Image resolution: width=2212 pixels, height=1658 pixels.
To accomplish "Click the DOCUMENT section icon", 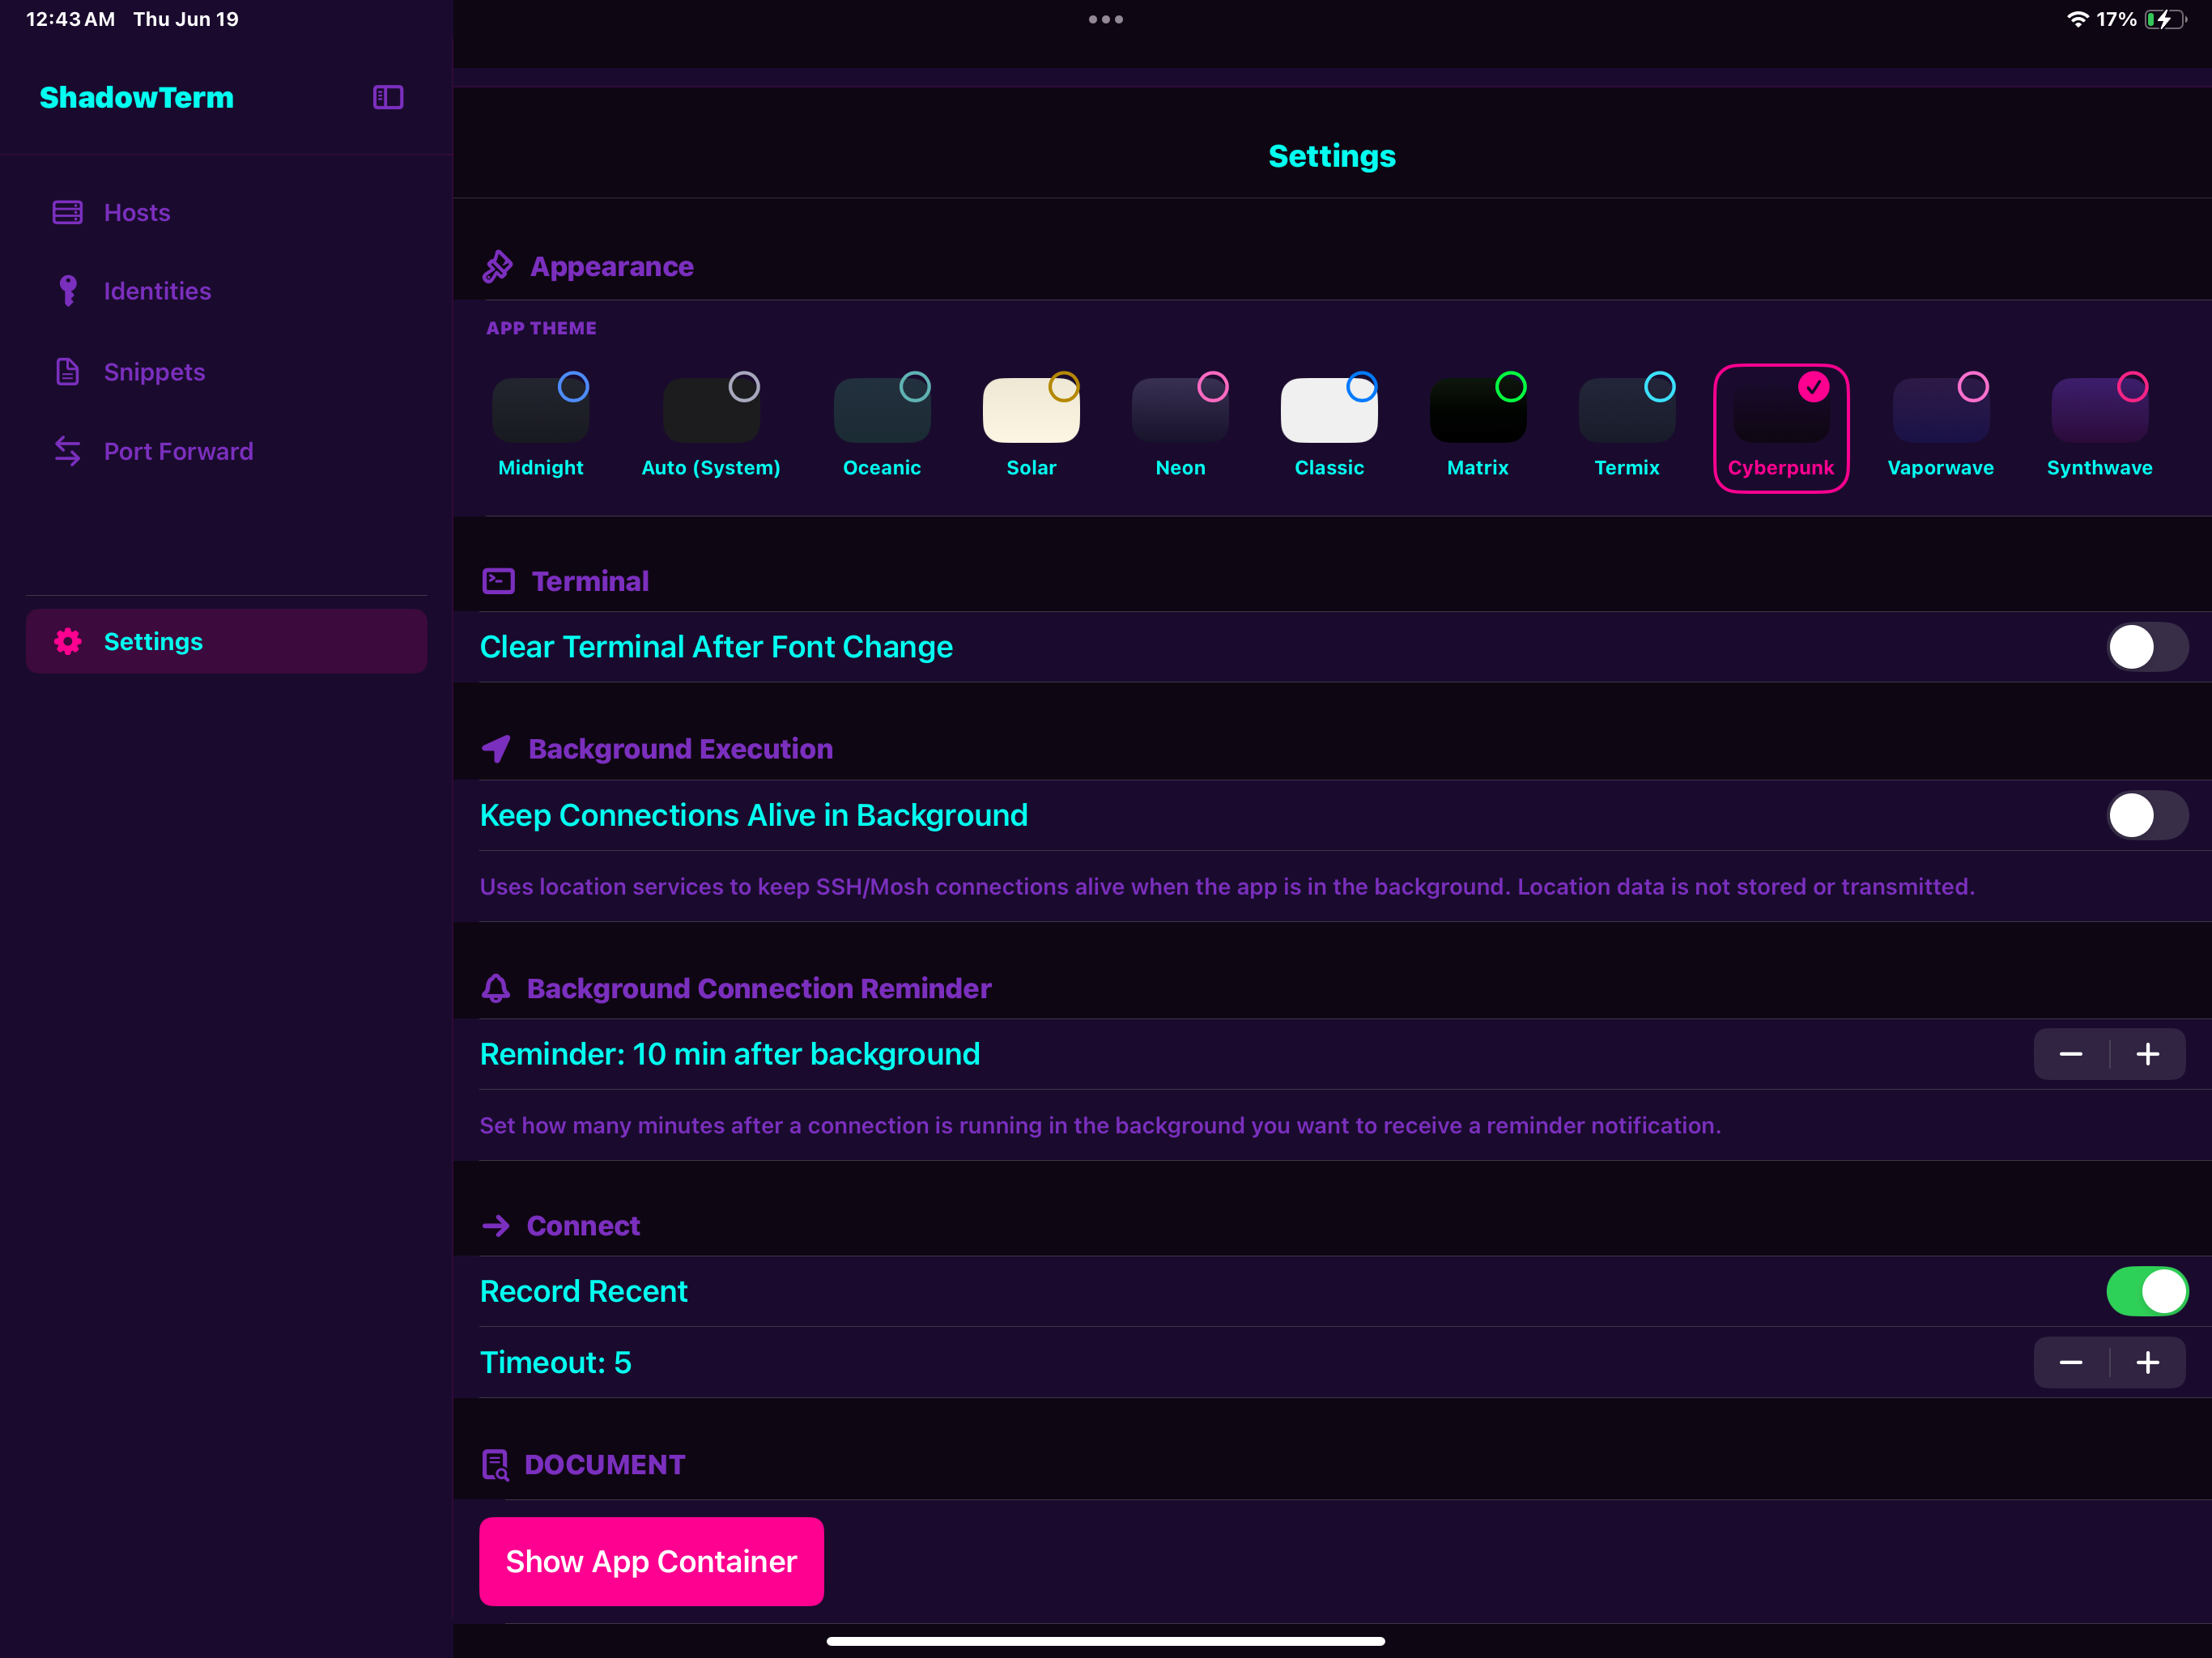I will tap(495, 1464).
